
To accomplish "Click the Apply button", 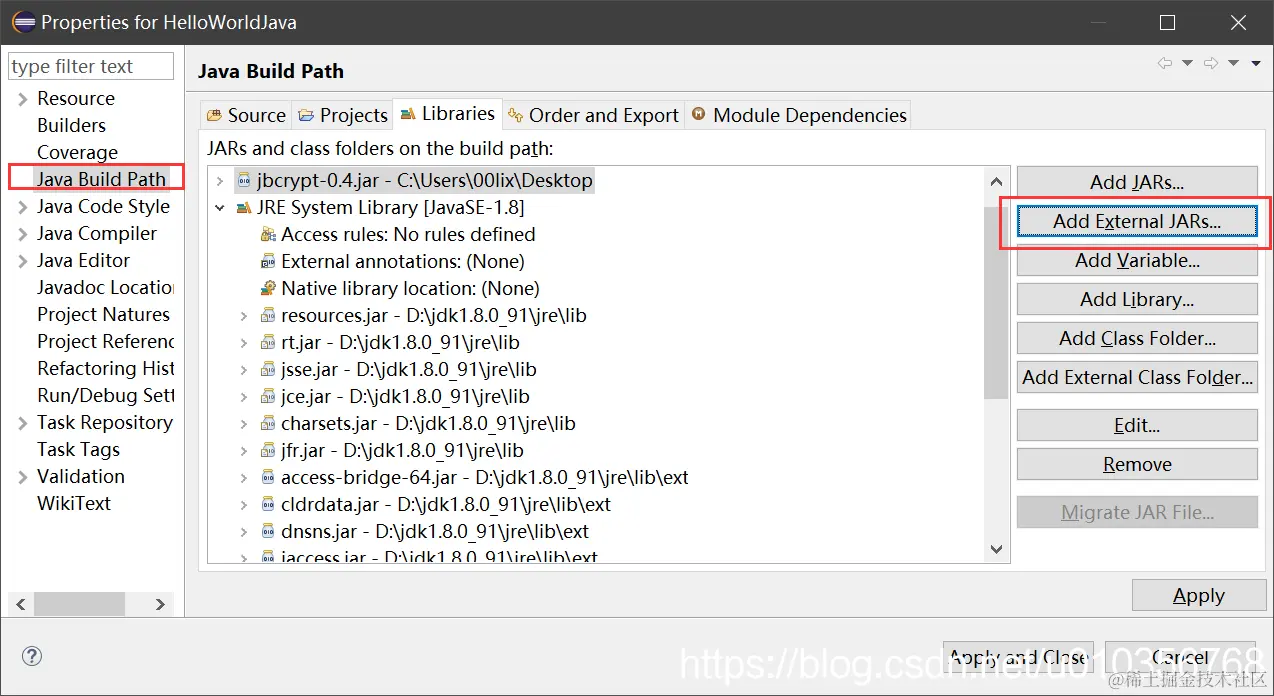I will pos(1198,596).
